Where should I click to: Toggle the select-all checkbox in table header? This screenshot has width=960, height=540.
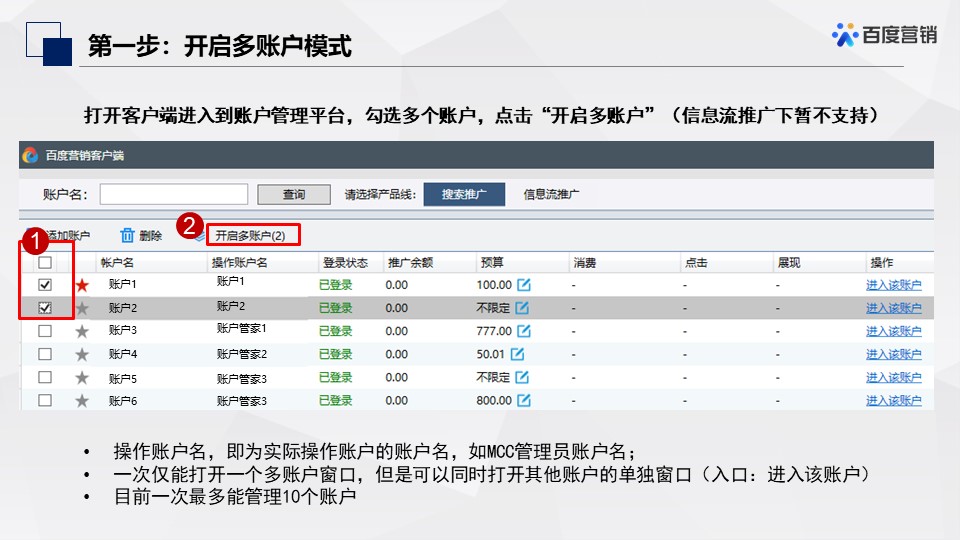(45, 263)
